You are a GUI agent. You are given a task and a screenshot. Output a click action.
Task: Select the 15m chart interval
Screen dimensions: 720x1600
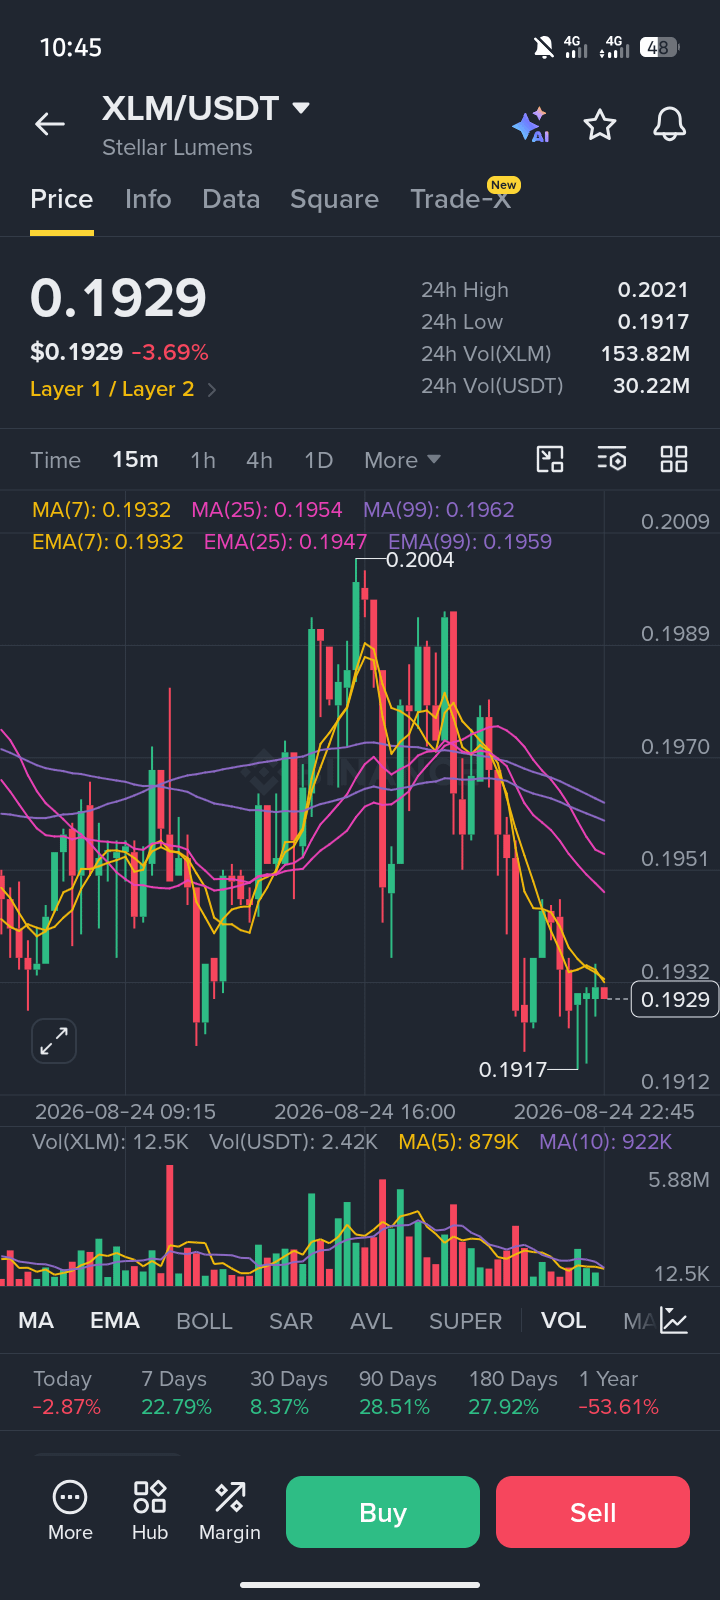pos(135,459)
